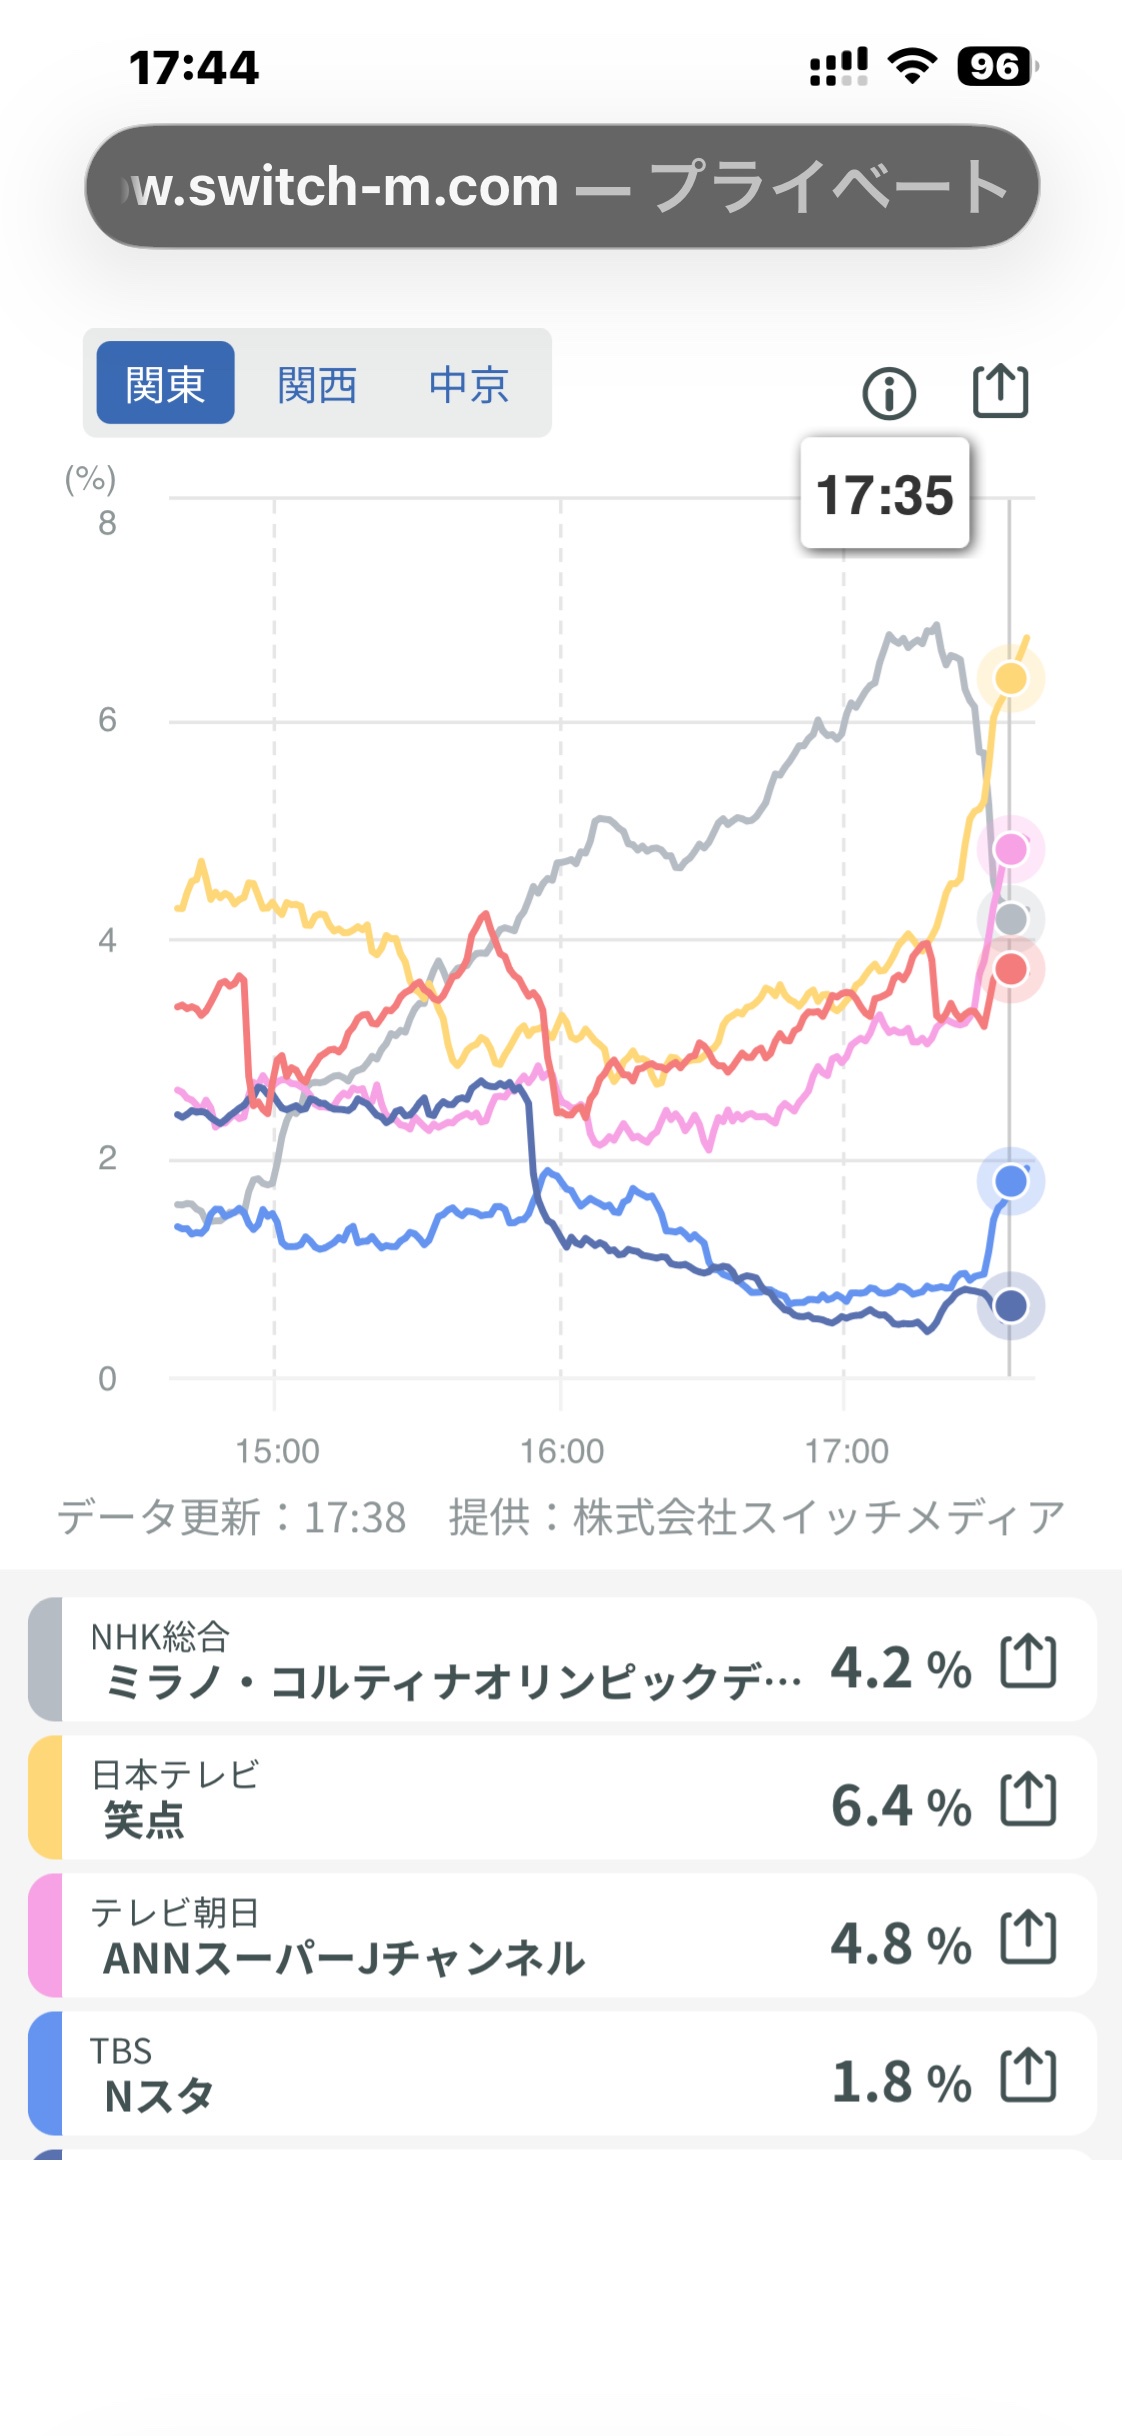
Task: Open the TBS Nスタ row
Action: [x=450, y=2075]
